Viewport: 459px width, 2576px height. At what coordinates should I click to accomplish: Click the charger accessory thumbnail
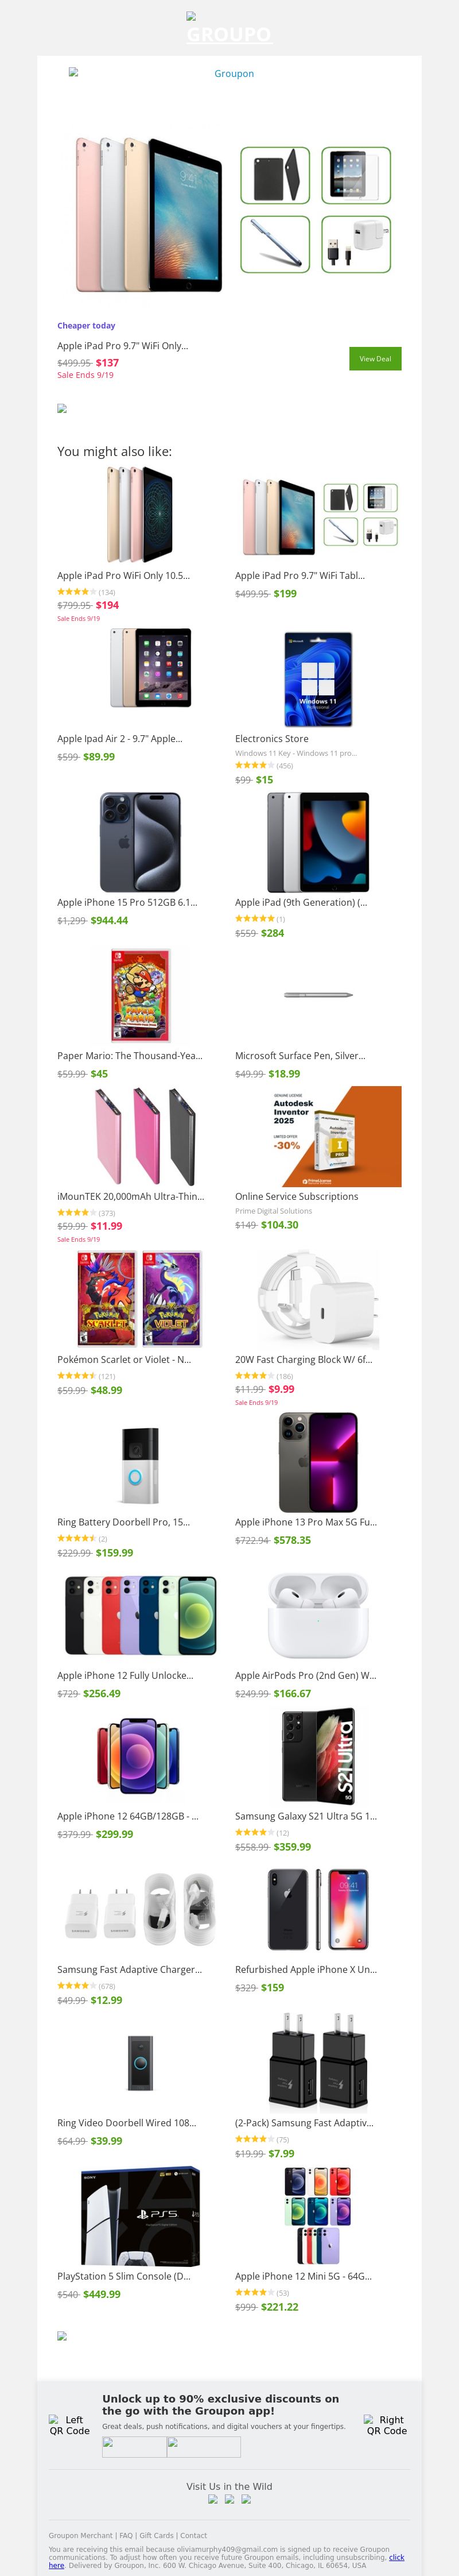pos(356,245)
